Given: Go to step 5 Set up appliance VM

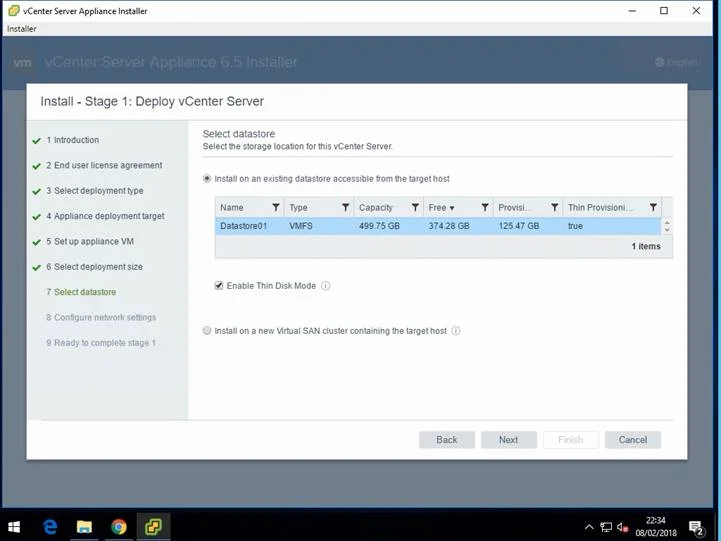Looking at the screenshot, I should pos(90,241).
